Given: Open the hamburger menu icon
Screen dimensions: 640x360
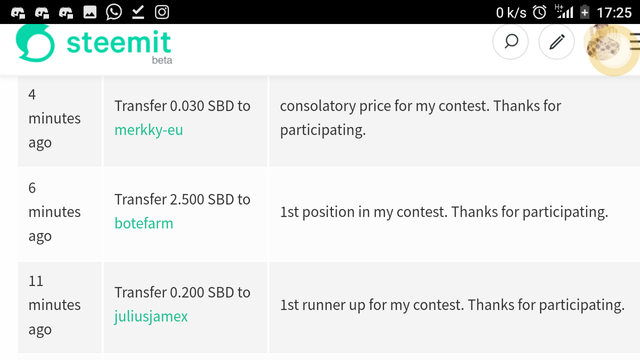Looking at the screenshot, I should pos(635,42).
